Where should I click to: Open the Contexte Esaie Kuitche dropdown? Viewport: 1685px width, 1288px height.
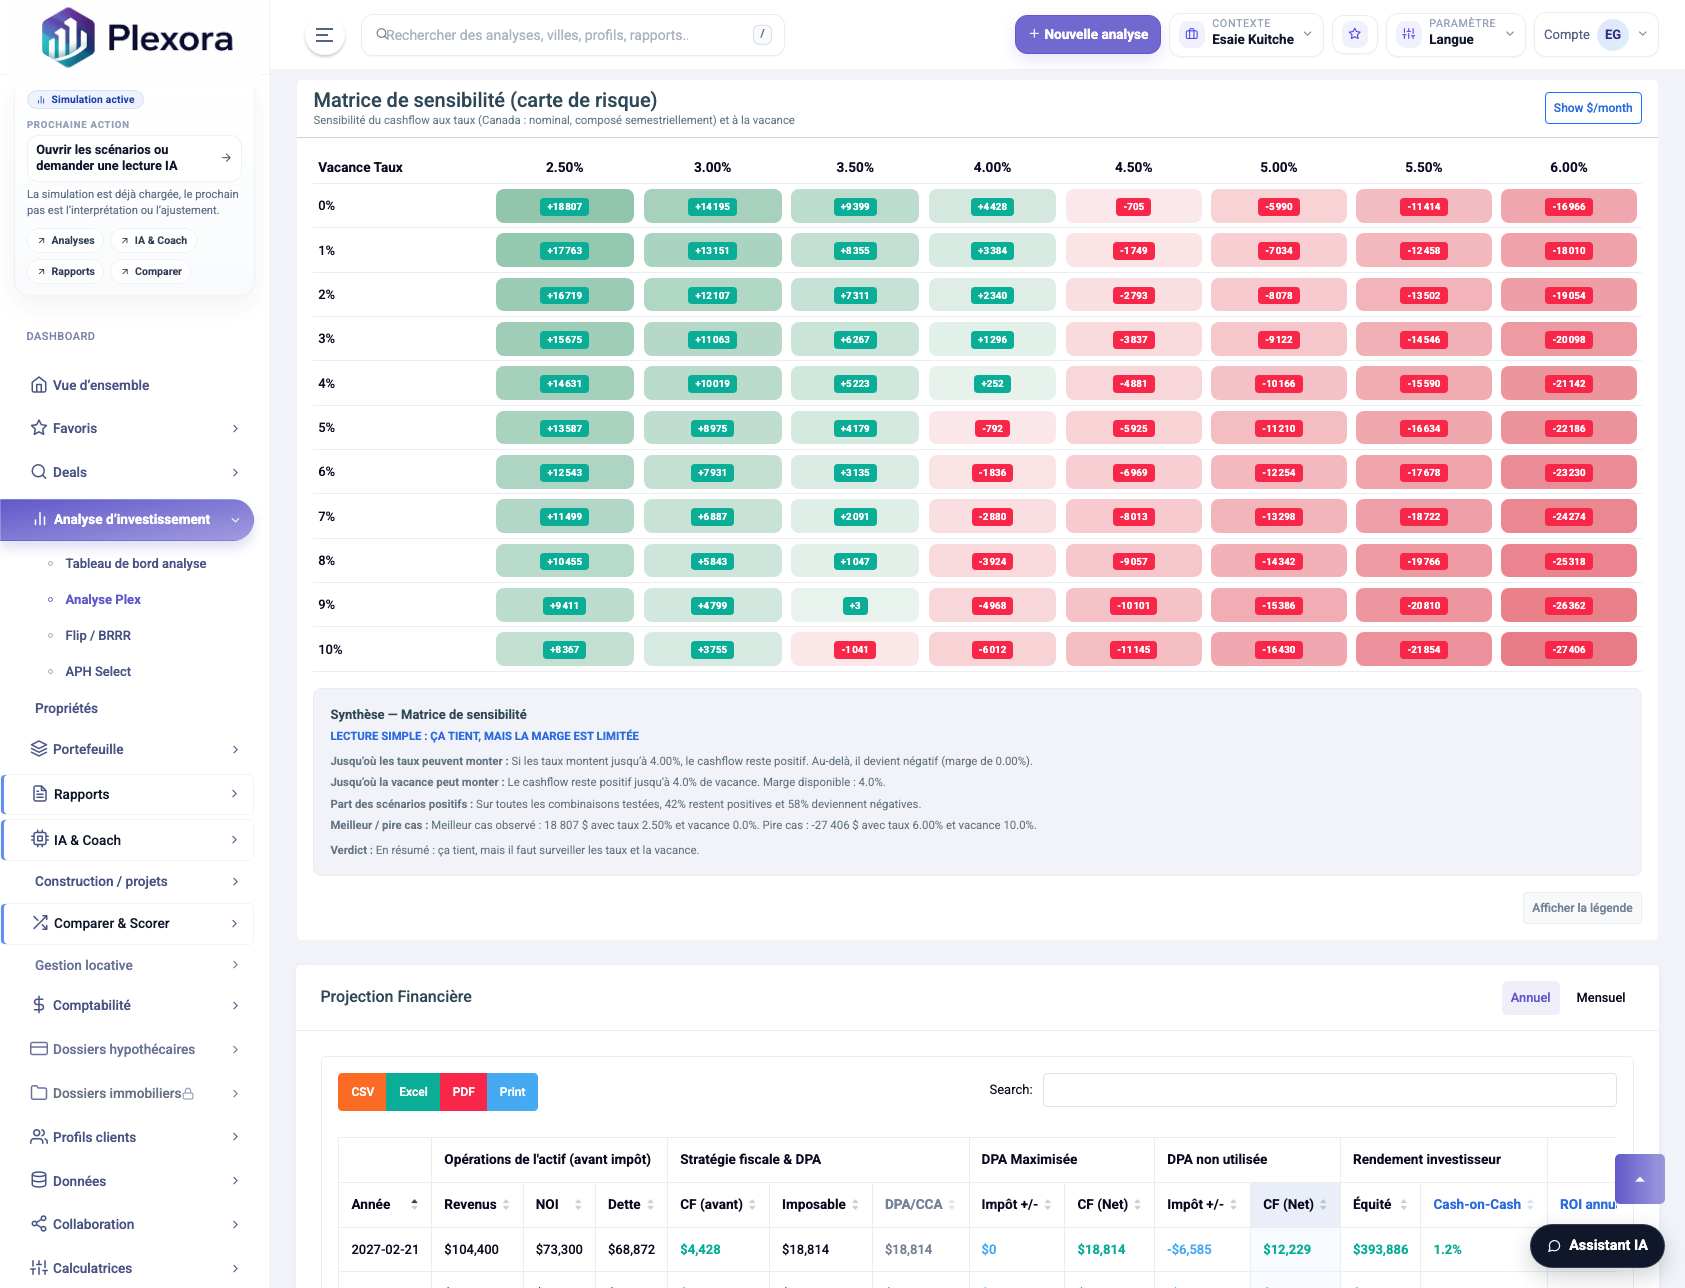click(1246, 34)
